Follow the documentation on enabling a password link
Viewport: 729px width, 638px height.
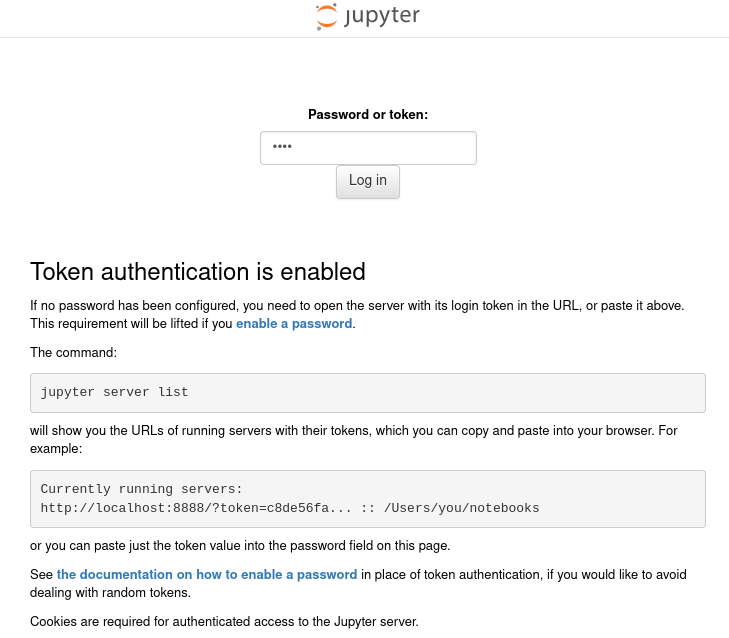click(207, 575)
